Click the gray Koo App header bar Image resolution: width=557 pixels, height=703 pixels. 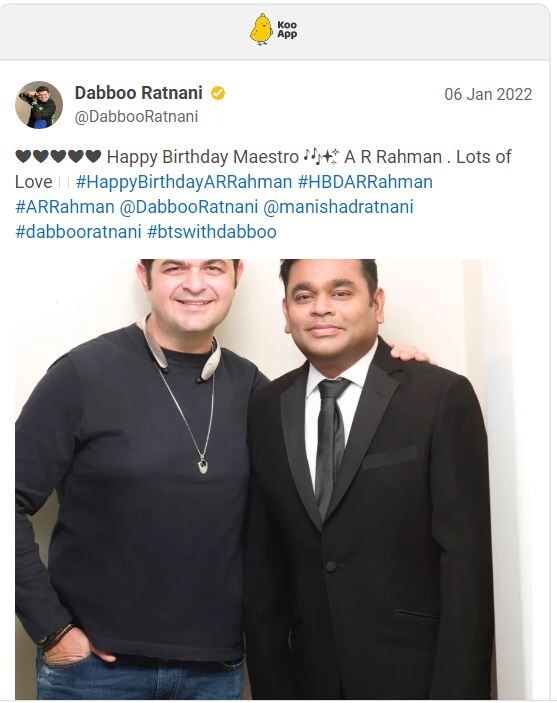pos(274,31)
